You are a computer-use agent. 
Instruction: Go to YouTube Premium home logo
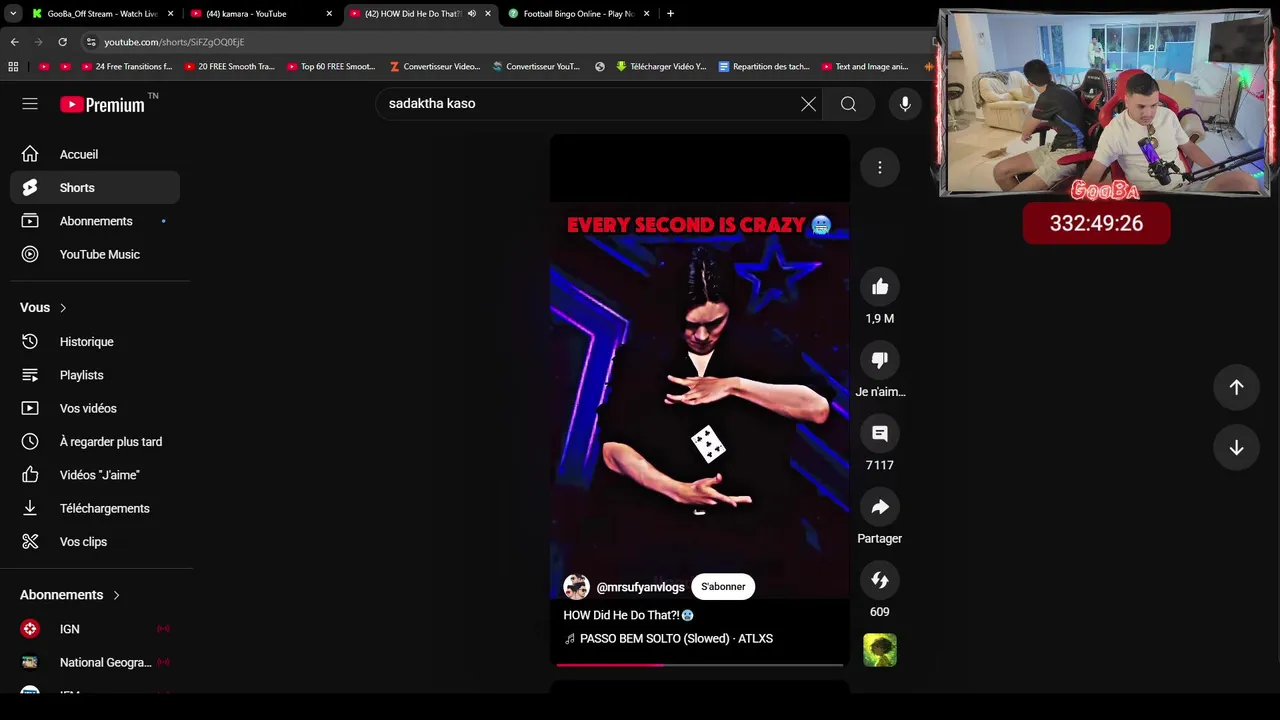(x=102, y=104)
